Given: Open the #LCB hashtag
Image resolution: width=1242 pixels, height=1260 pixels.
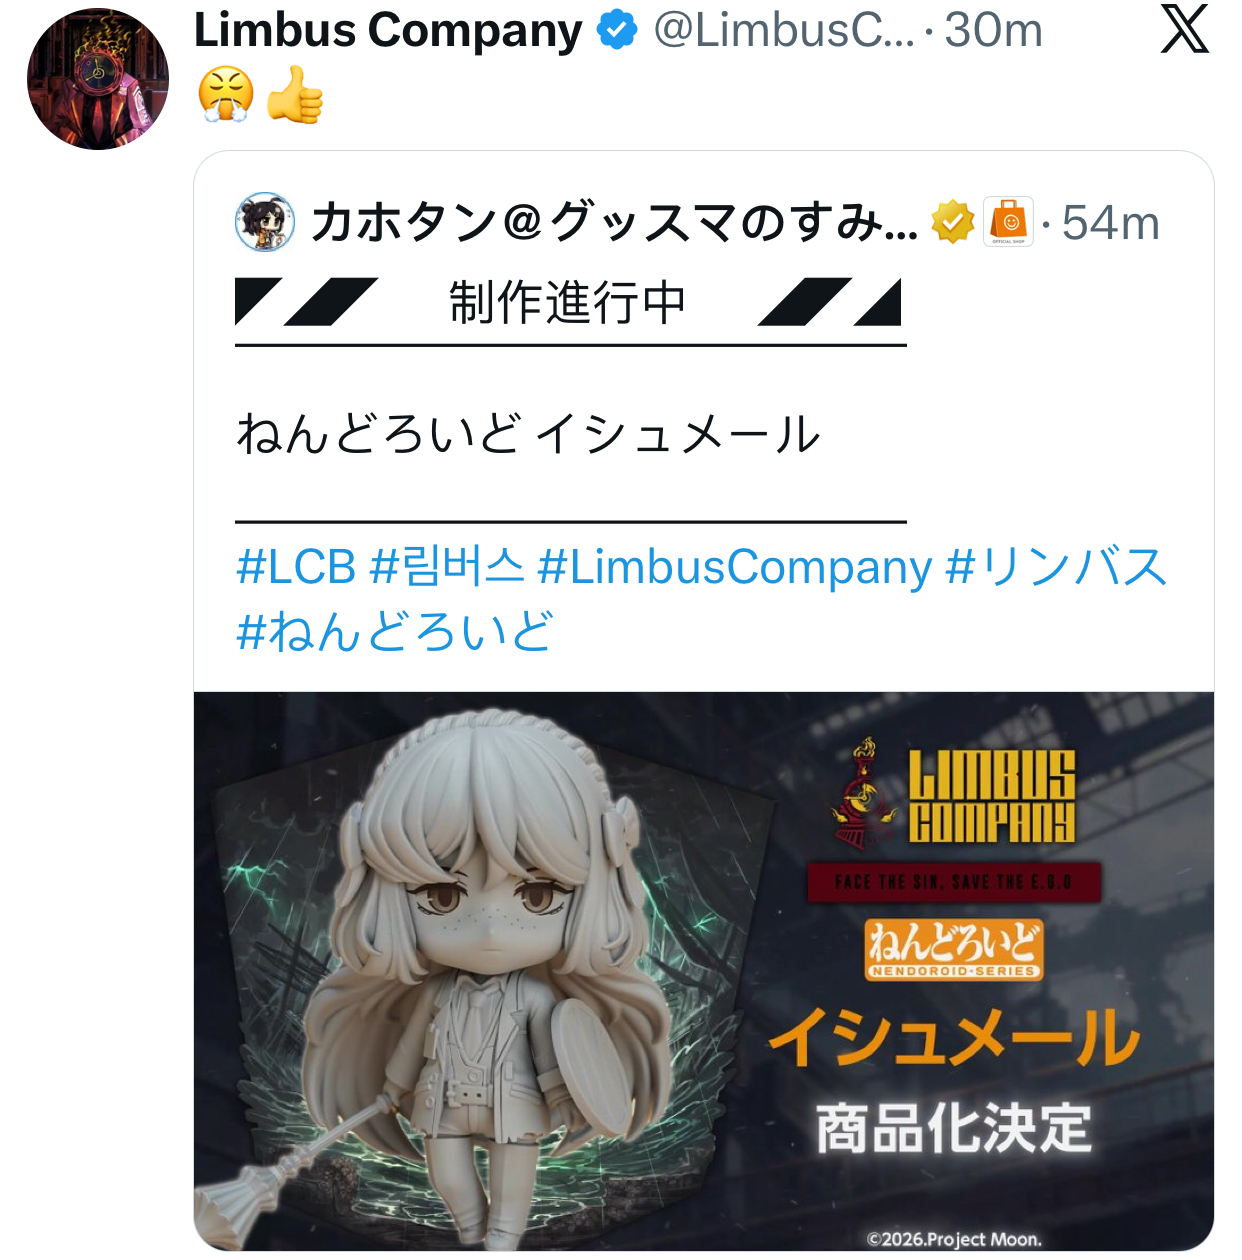Looking at the screenshot, I should click(x=296, y=567).
